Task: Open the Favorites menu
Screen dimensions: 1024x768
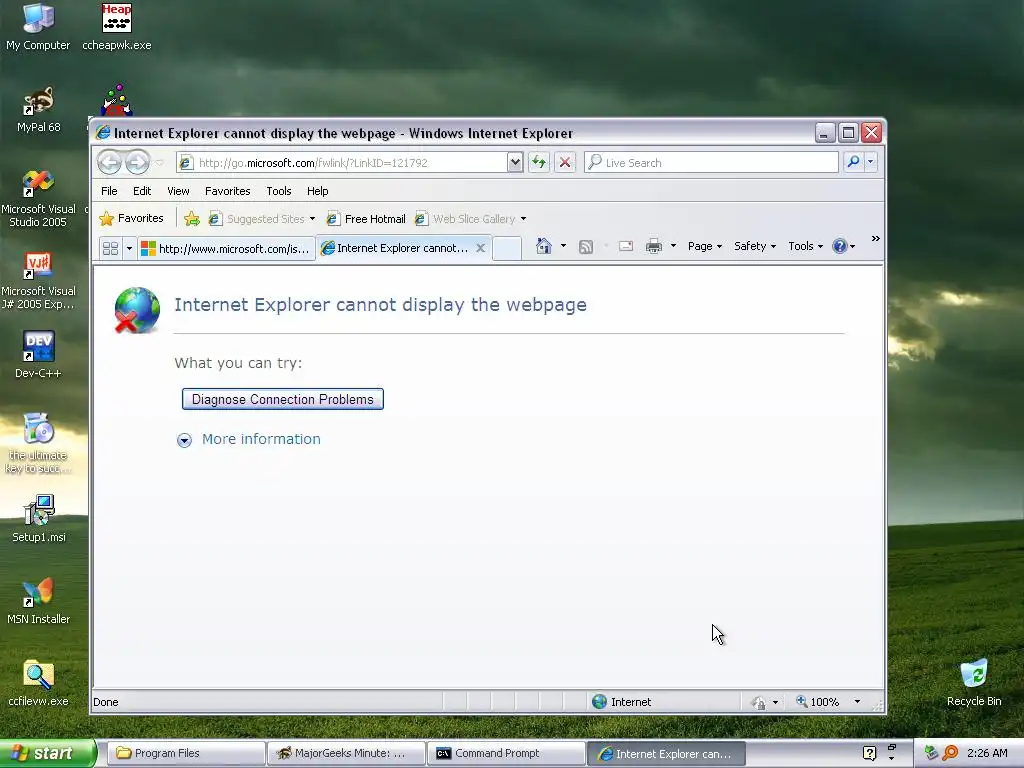Action: [x=227, y=191]
